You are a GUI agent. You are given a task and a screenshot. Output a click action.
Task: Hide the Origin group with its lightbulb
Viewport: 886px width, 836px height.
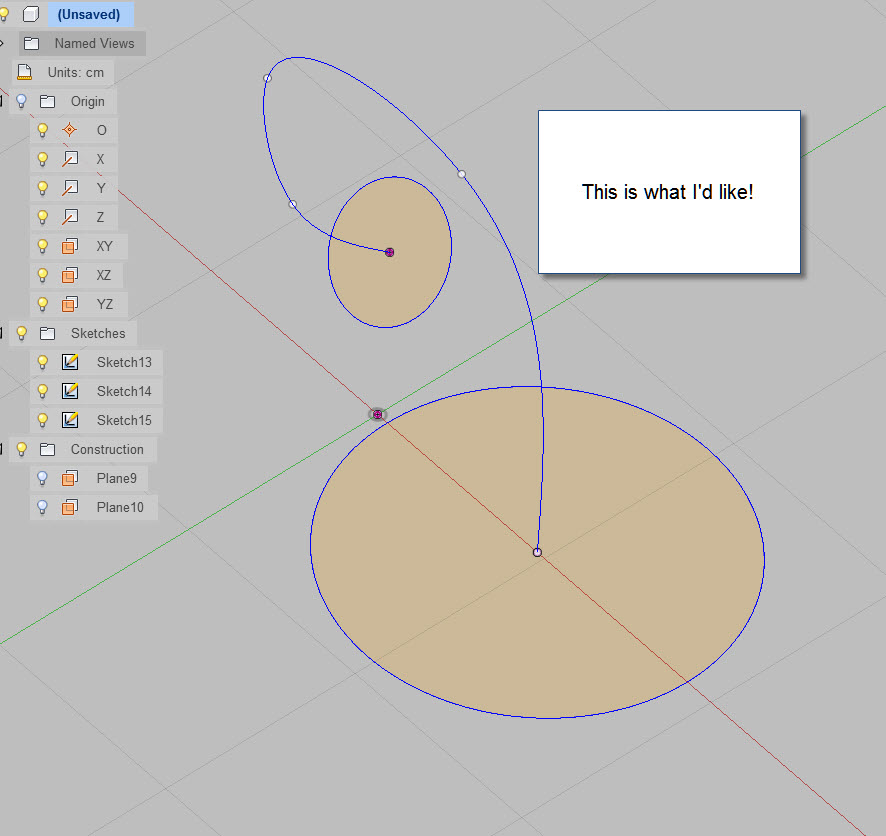tap(22, 101)
